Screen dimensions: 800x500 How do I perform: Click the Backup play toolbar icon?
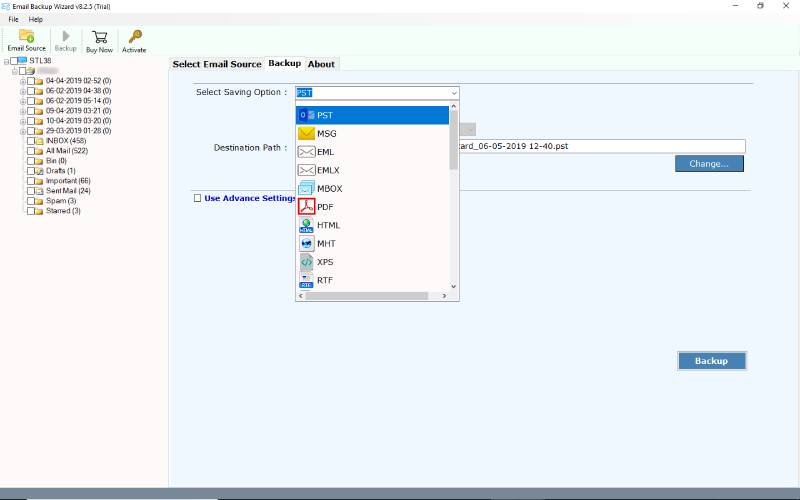click(x=66, y=36)
